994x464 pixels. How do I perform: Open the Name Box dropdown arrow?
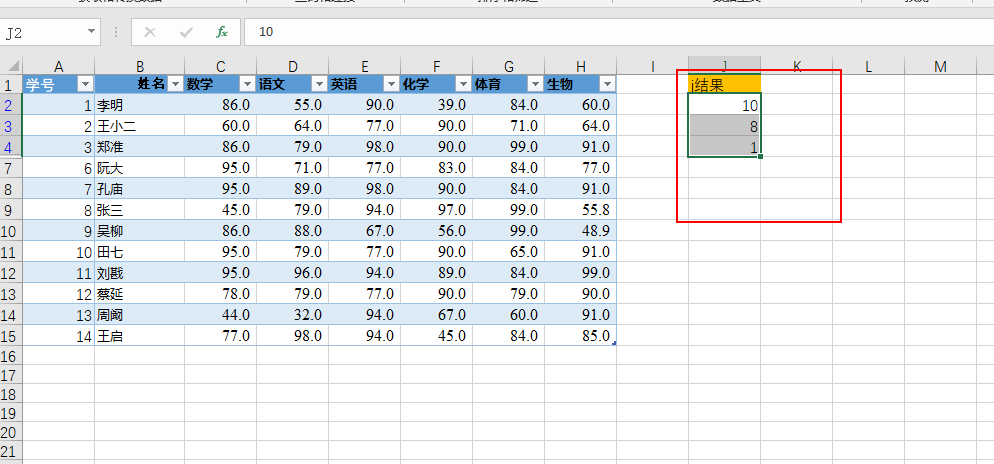92,31
